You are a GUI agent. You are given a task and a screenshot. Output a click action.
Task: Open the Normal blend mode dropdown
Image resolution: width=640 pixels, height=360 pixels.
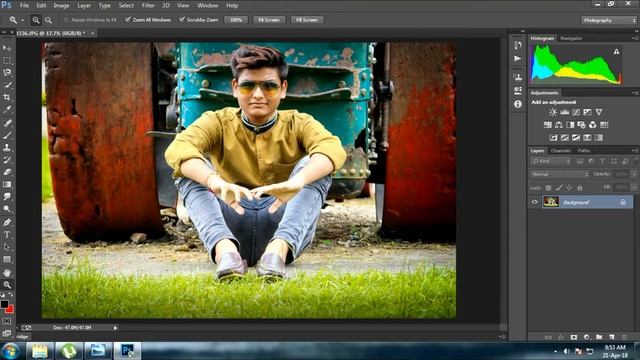coord(559,174)
